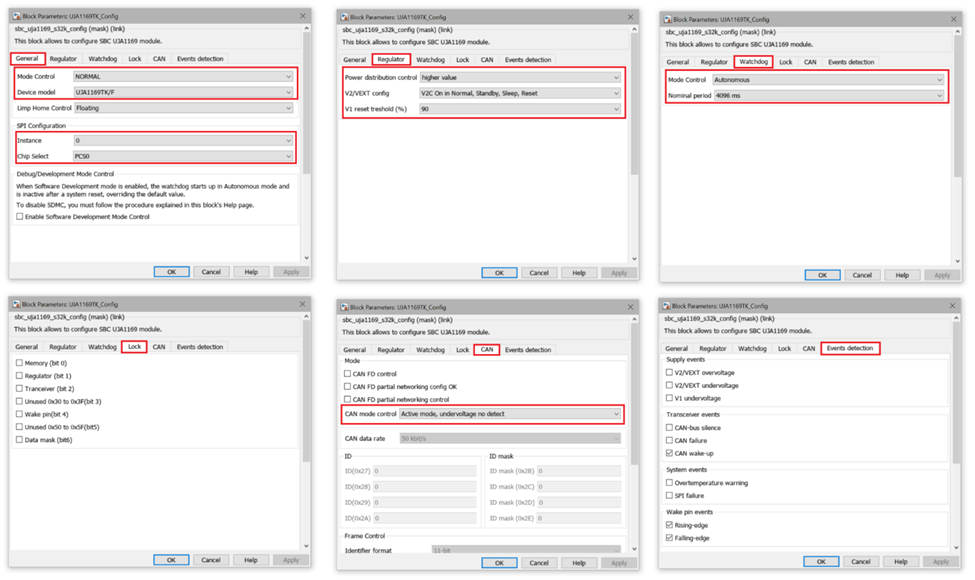
Task: Check the Data mask (bit6) box
Action: point(19,440)
